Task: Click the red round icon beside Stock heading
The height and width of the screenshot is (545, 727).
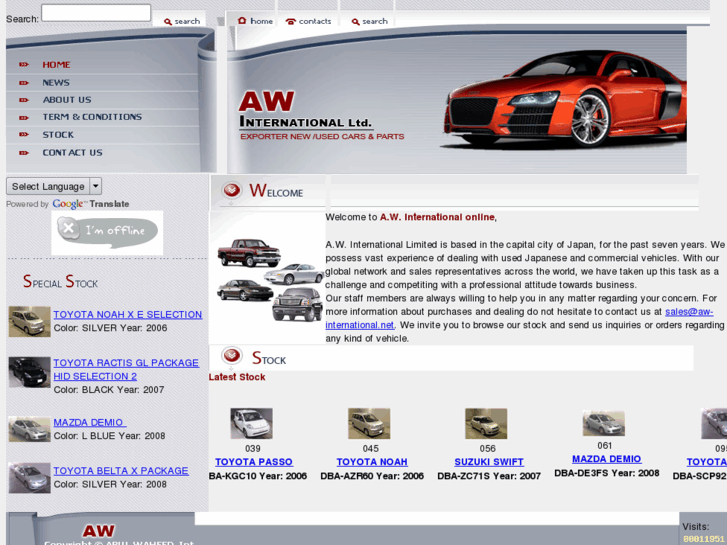Action: 231,356
